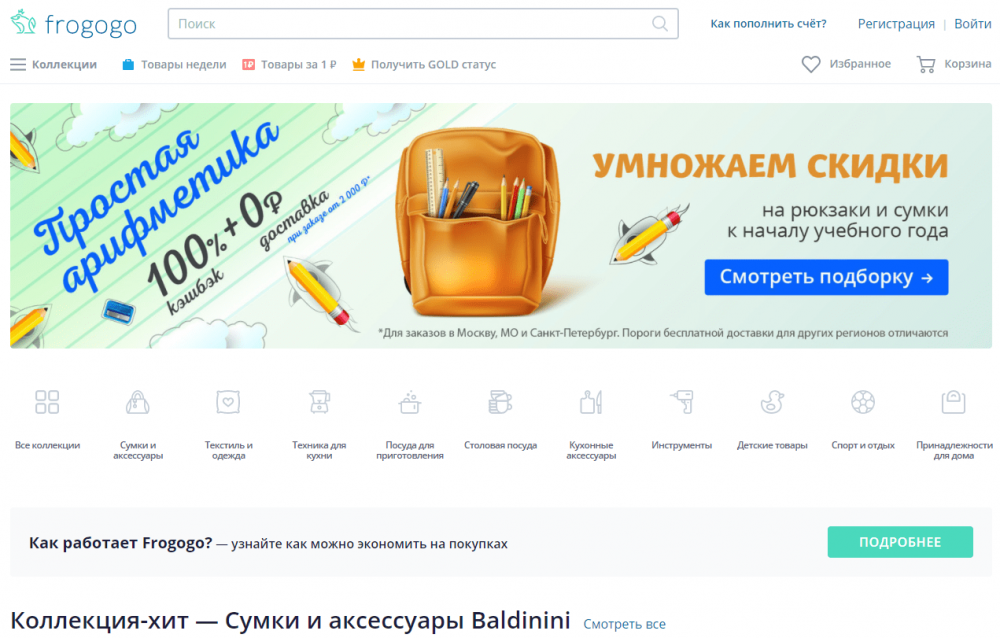Click the Регистрация link
Viewport: 1000px width, 638px height.
coord(895,24)
